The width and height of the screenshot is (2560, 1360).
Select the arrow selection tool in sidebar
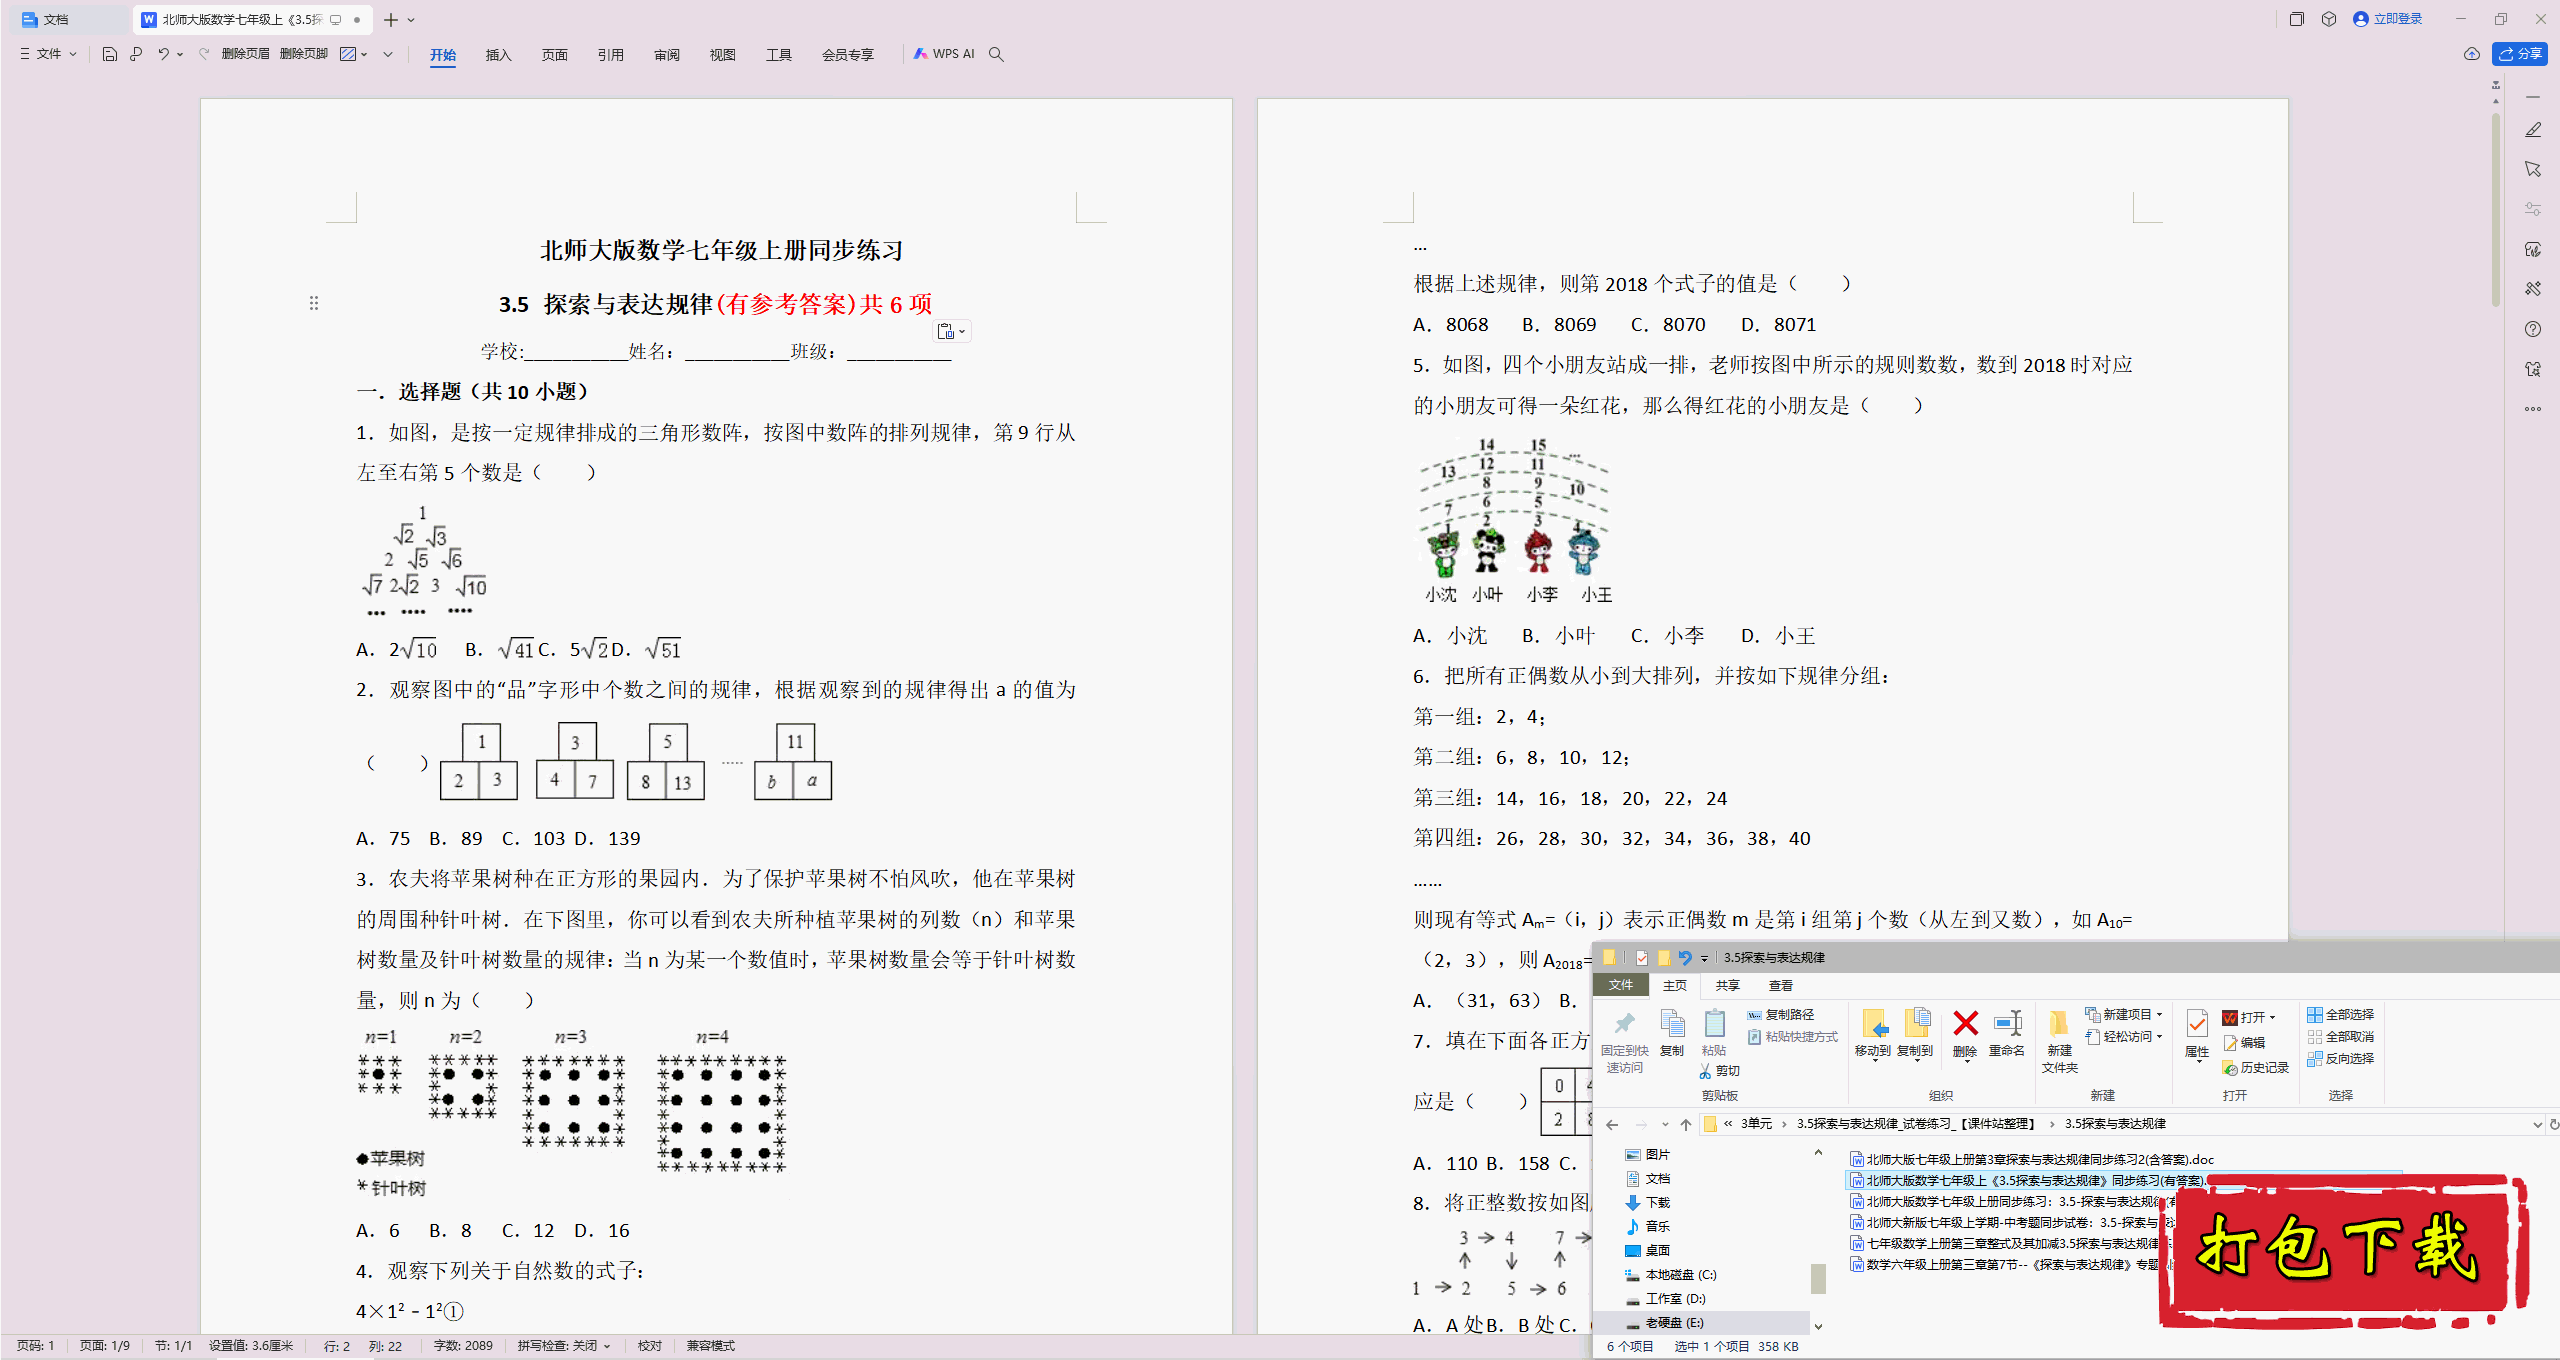(x=2533, y=169)
